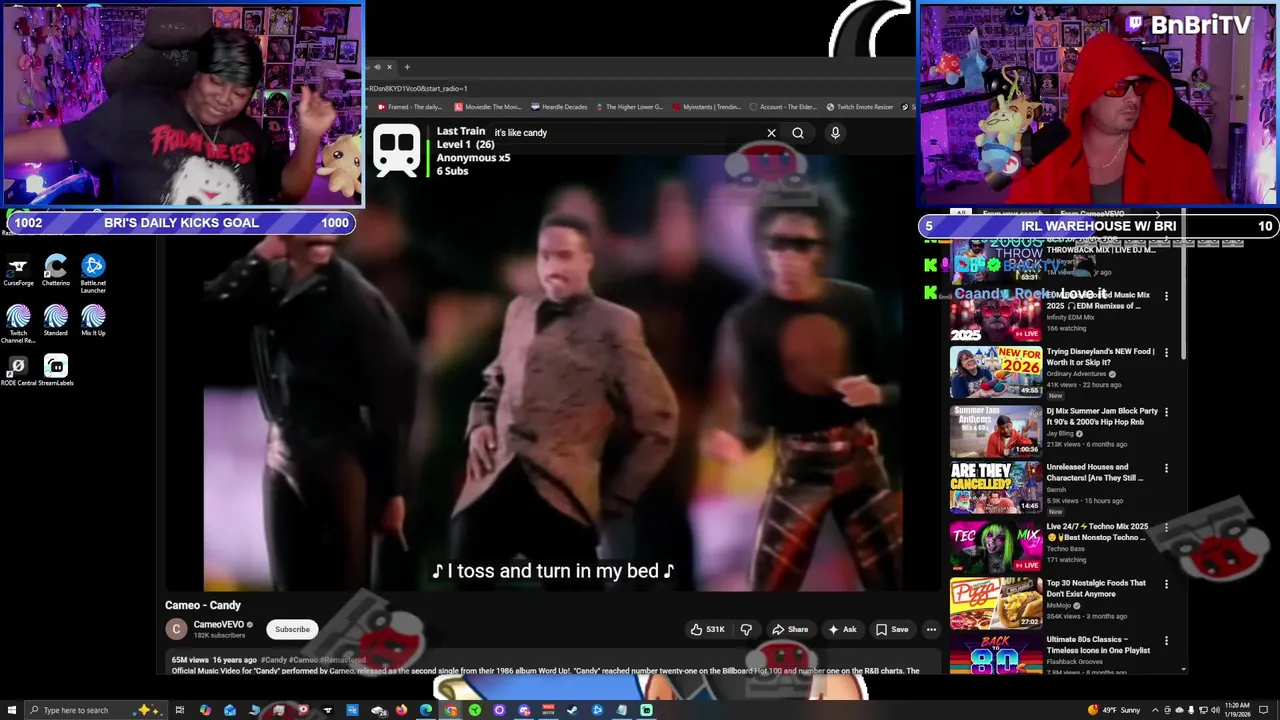Open options menu for Live 24/7 Techno Mix
The image size is (1280, 720).
[x=1166, y=528]
